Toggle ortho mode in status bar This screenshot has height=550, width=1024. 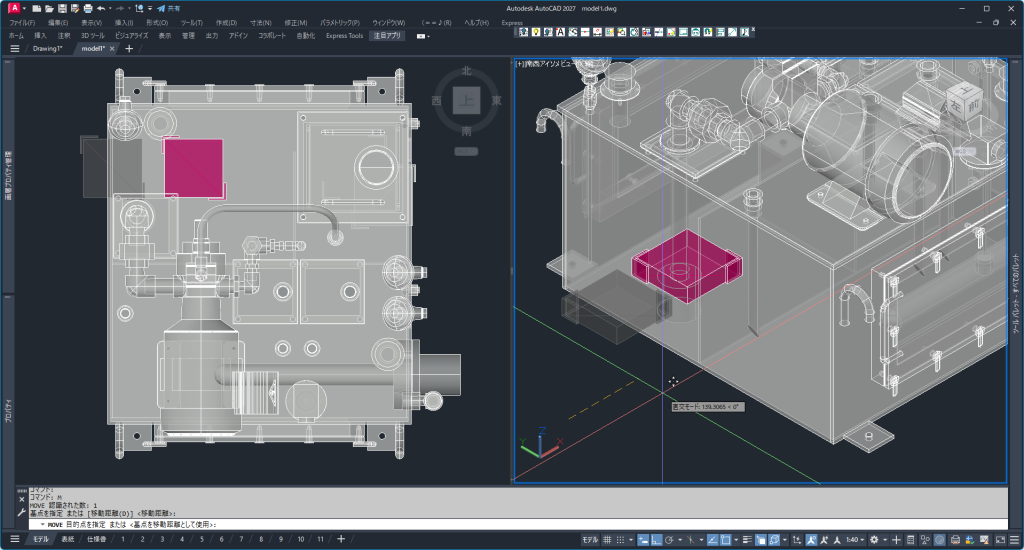[x=654, y=540]
